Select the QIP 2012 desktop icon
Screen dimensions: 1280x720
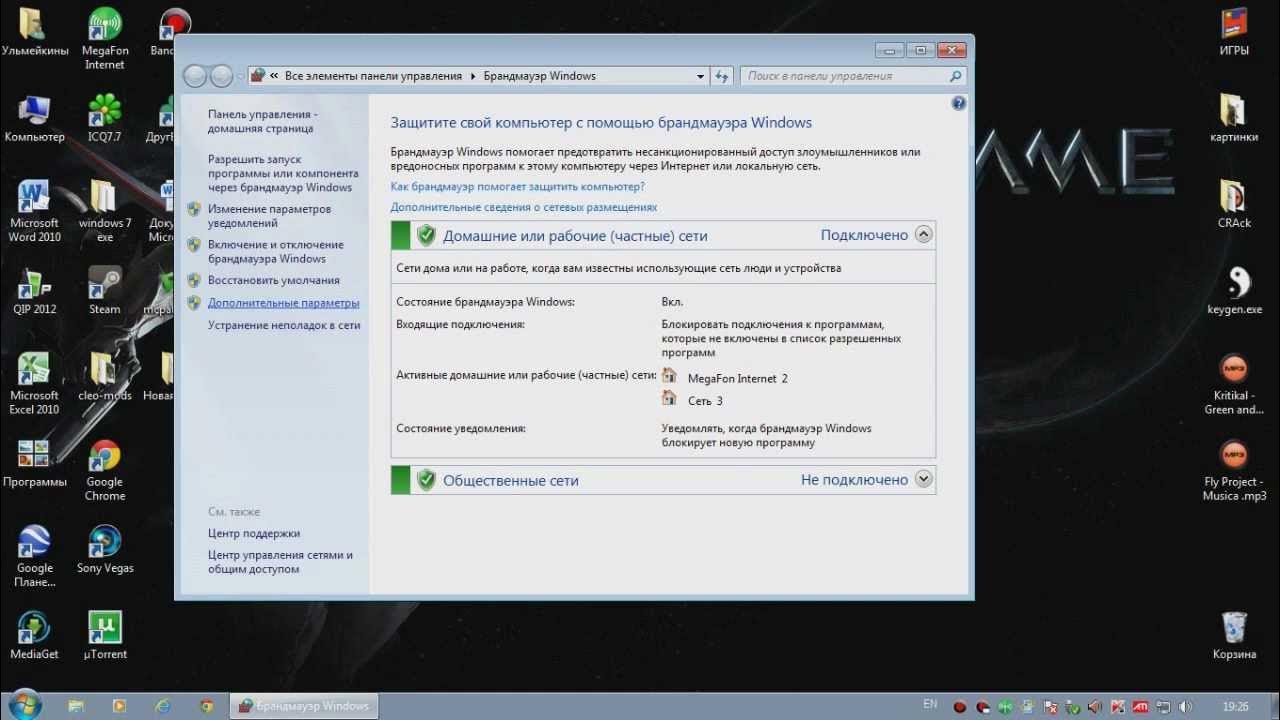pyautogui.click(x=34, y=290)
